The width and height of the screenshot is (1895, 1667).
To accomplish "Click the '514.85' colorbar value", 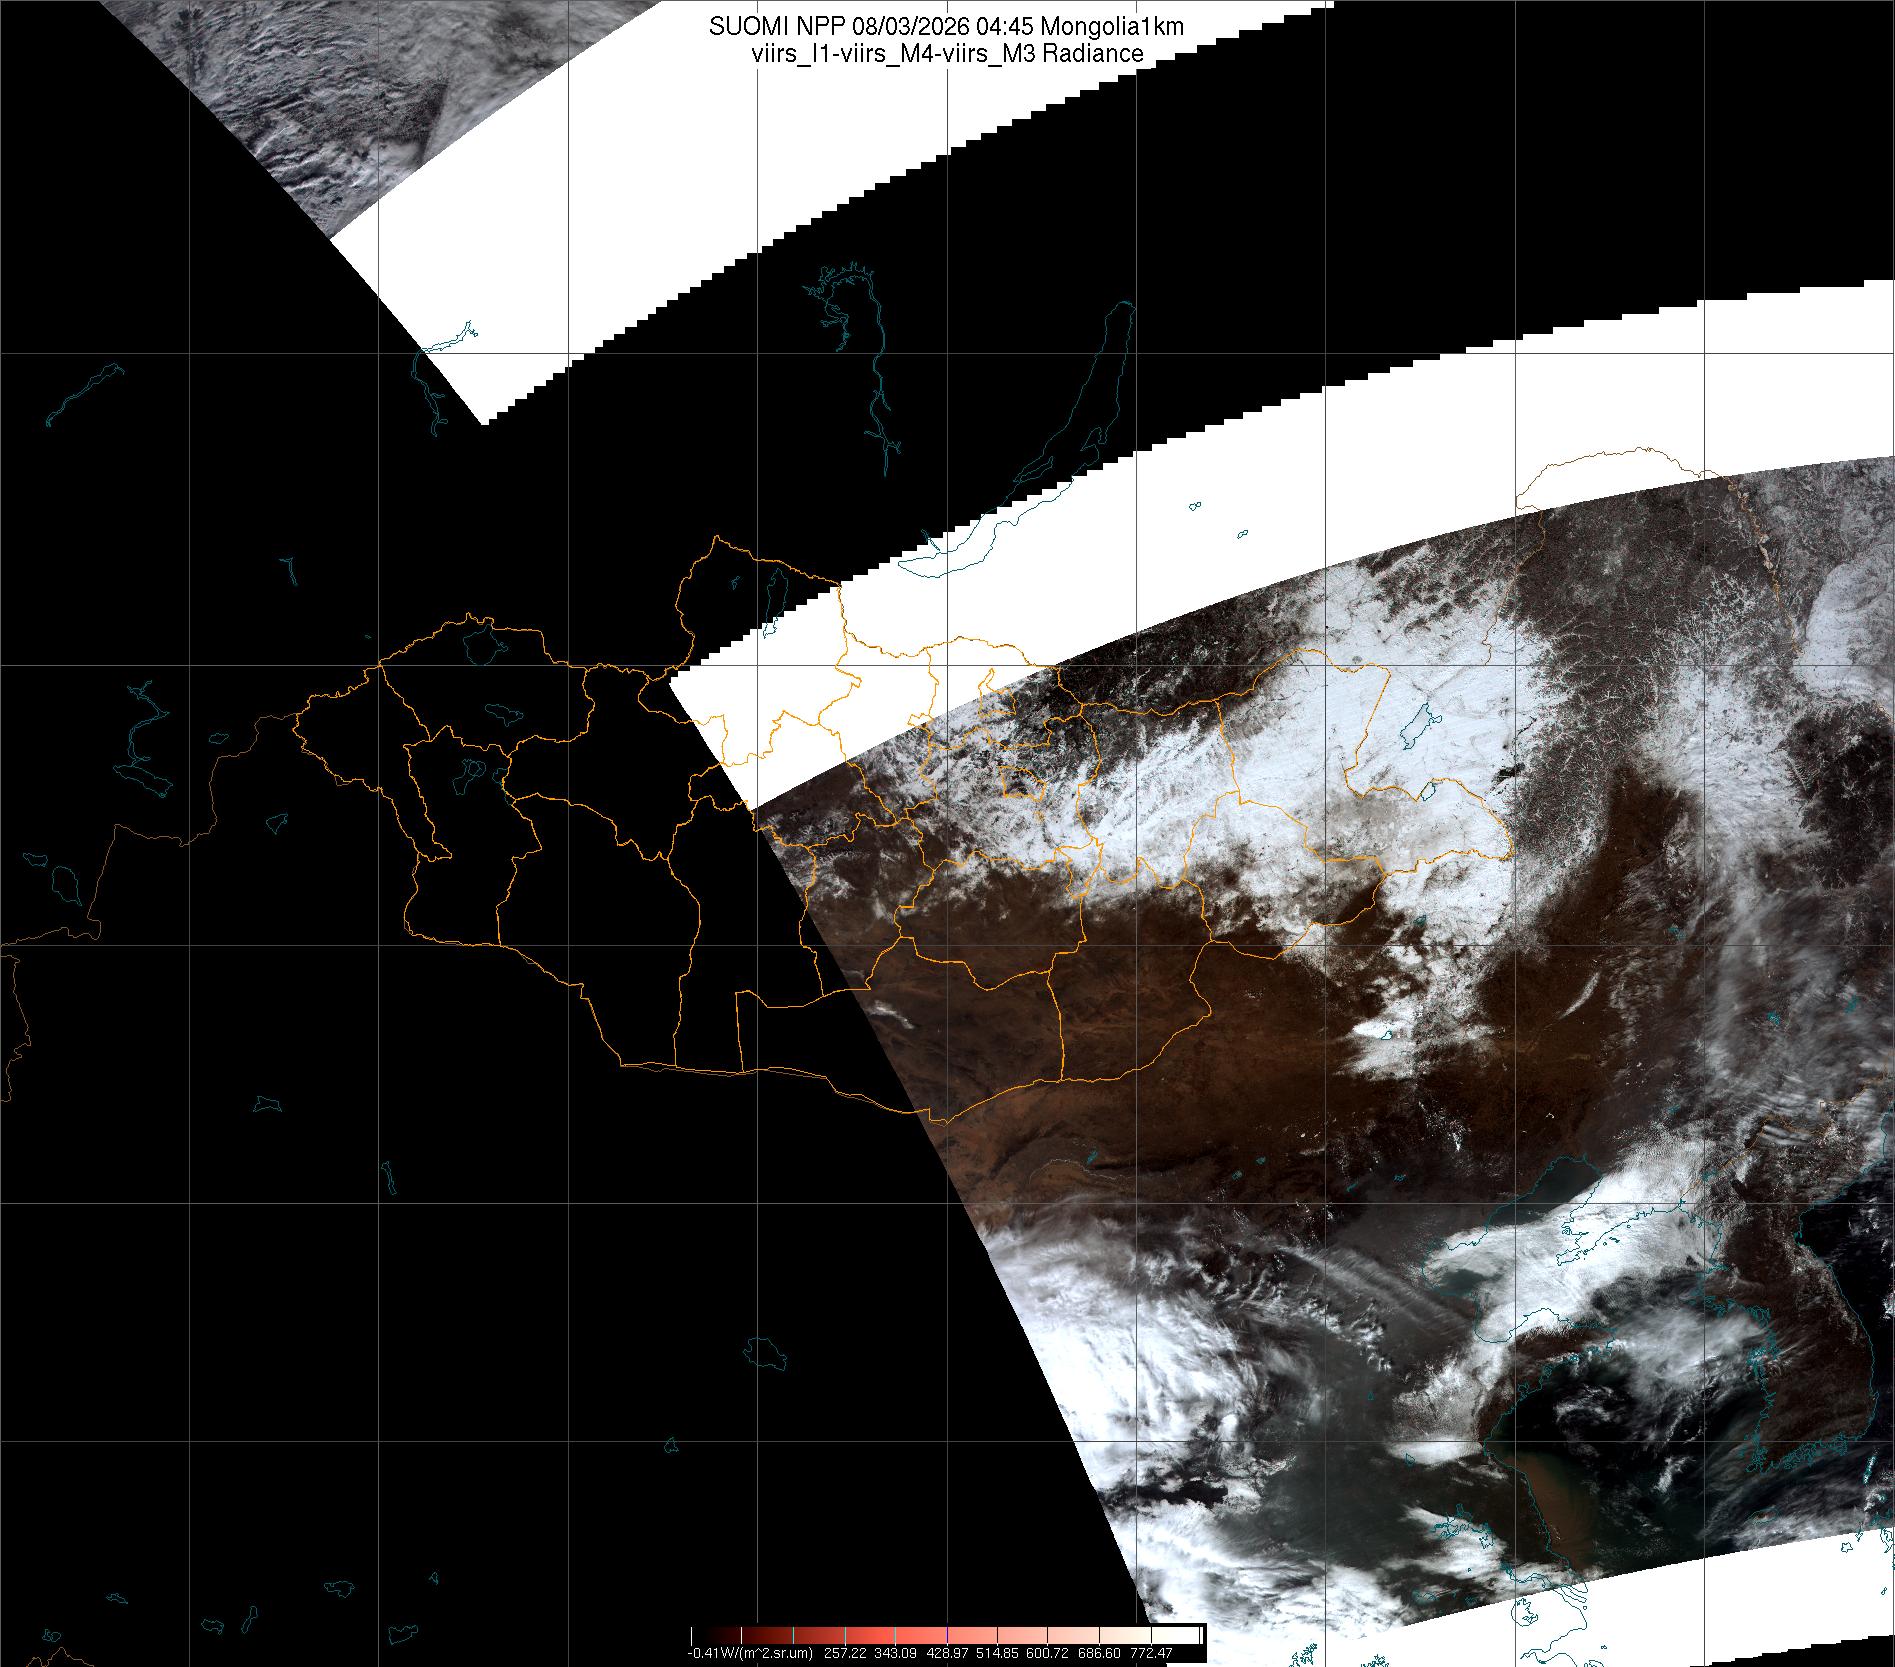I will coord(998,1653).
